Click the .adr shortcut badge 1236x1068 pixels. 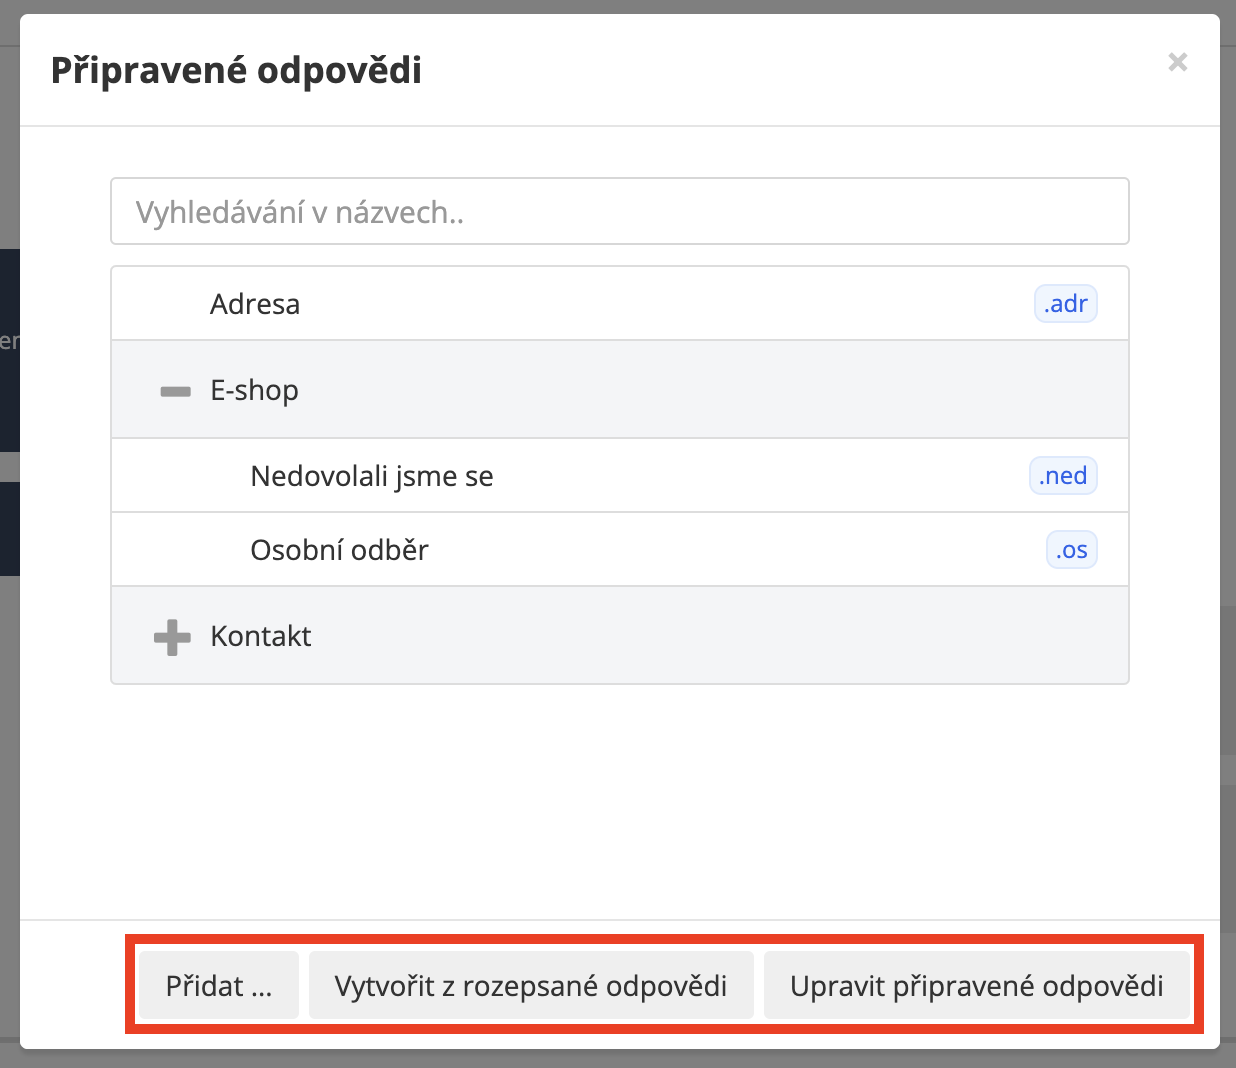coord(1065,304)
